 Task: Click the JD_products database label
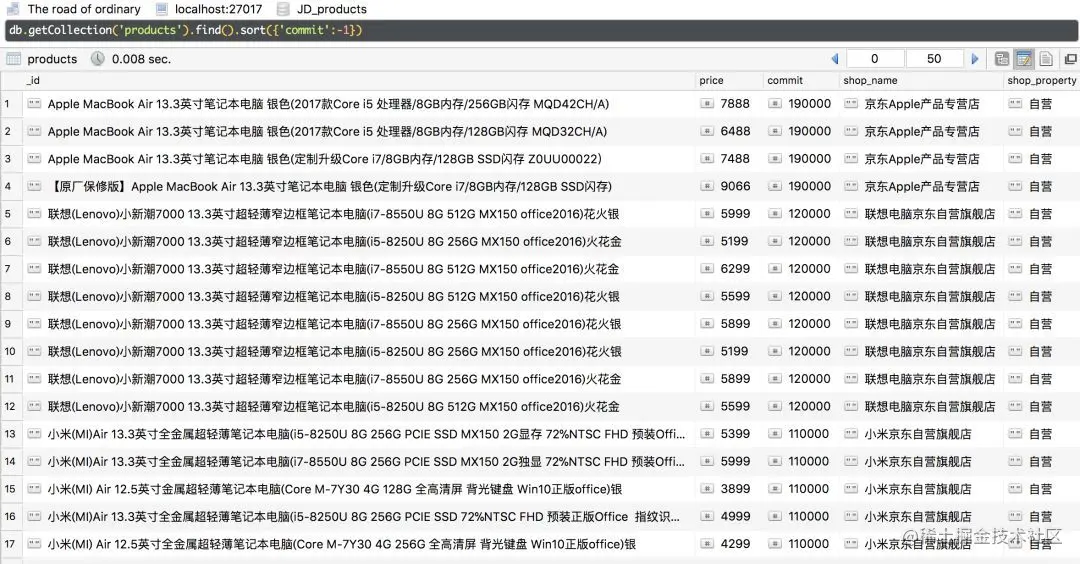point(331,9)
